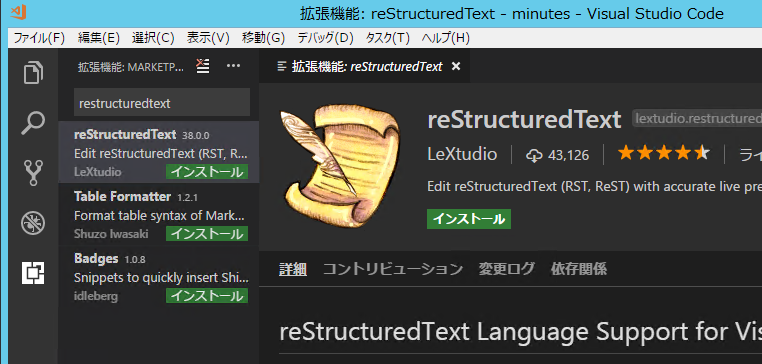This screenshot has height=364, width=762.
Task: Open the 編集(E) menu
Action: (99, 38)
